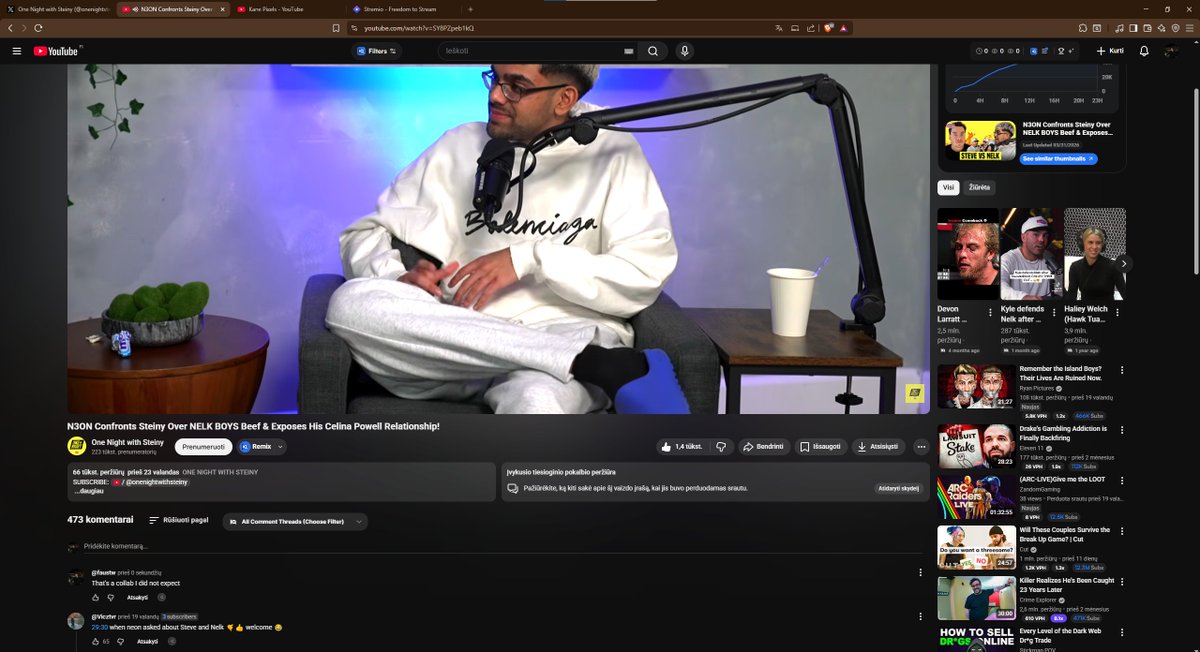This screenshot has height=652, width=1200.
Task: Open the Filters extension button
Action: (376, 51)
